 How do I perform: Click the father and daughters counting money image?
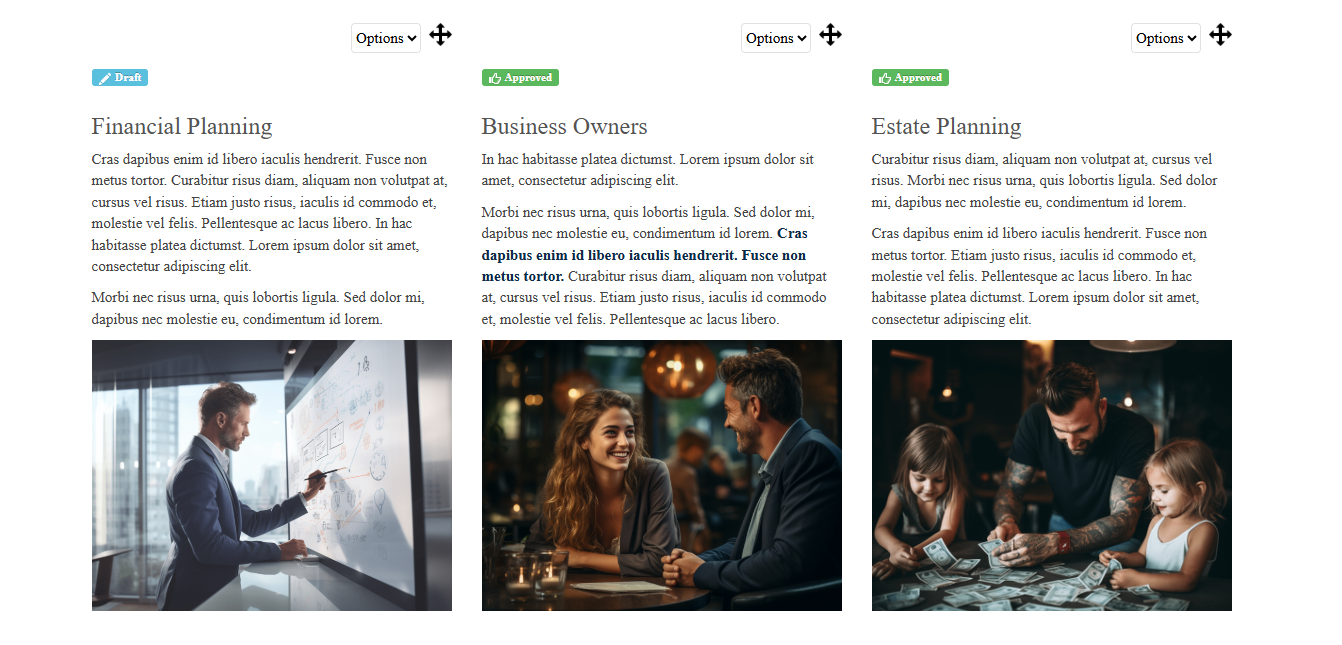1052,475
